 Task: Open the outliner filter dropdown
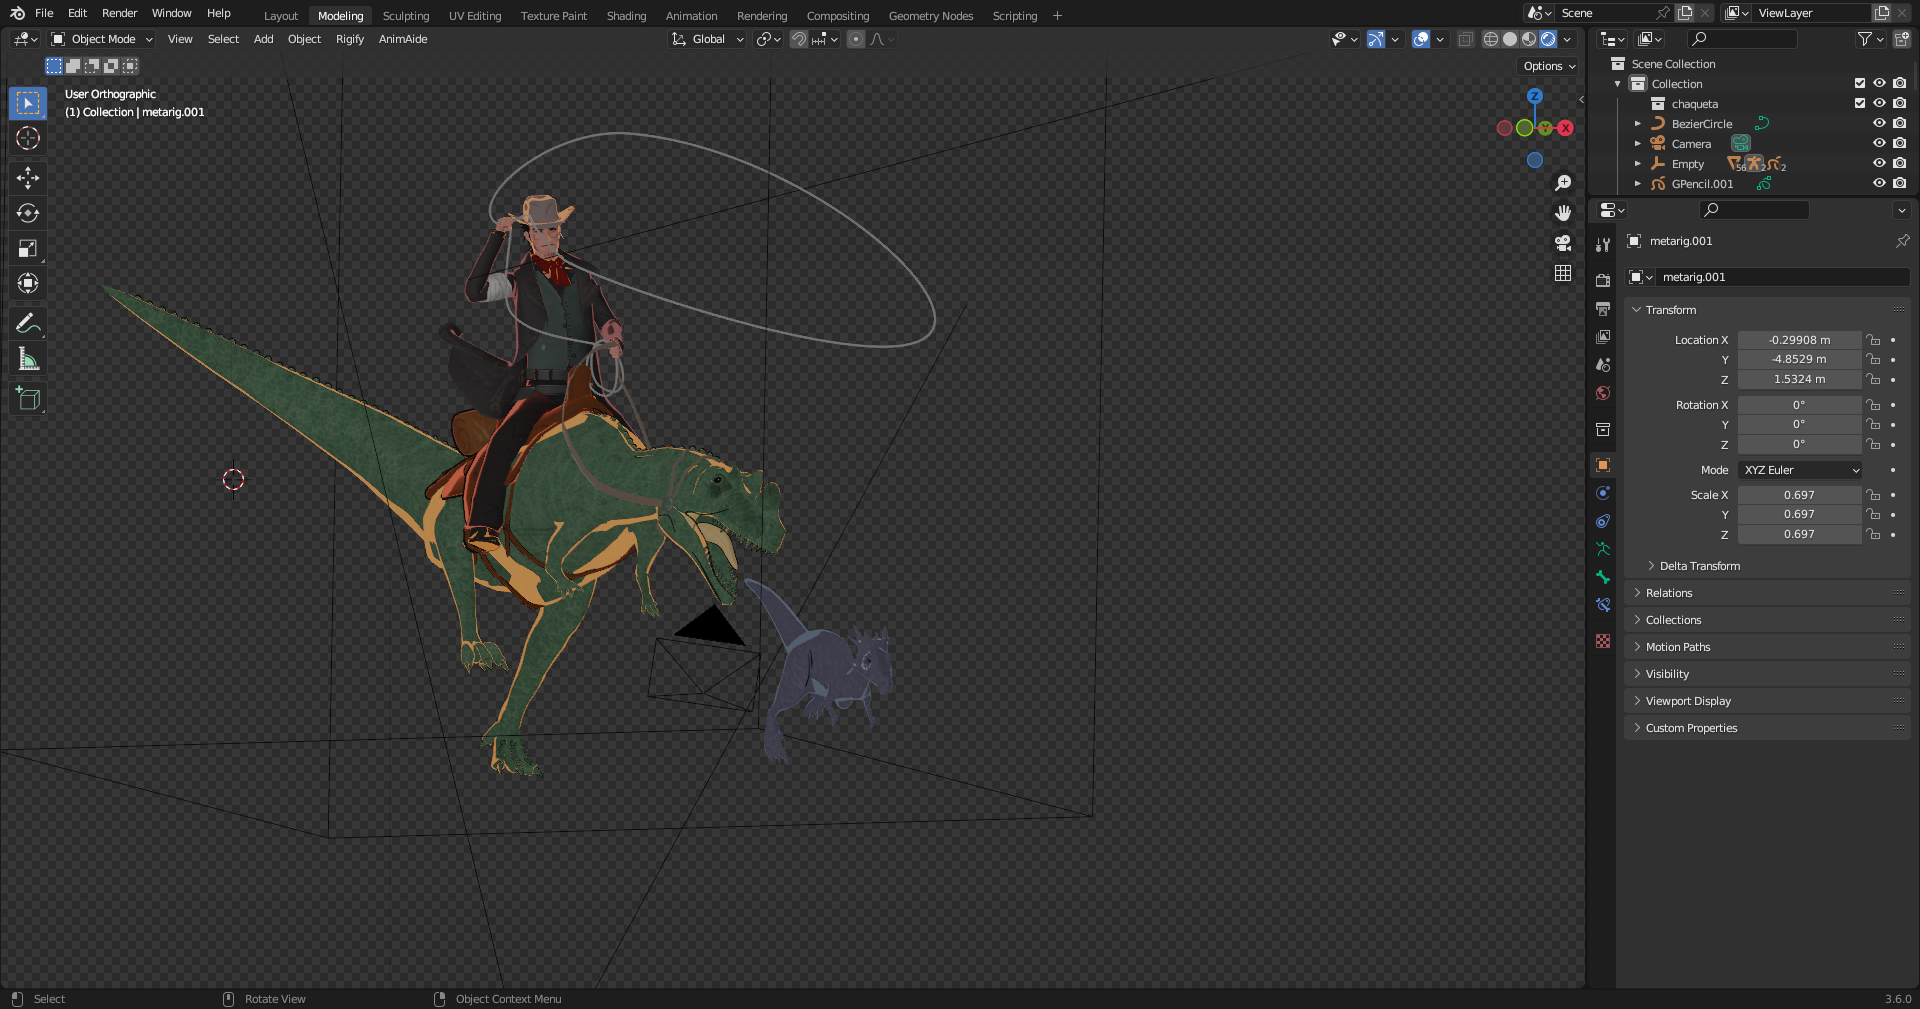pyautogui.click(x=1870, y=39)
